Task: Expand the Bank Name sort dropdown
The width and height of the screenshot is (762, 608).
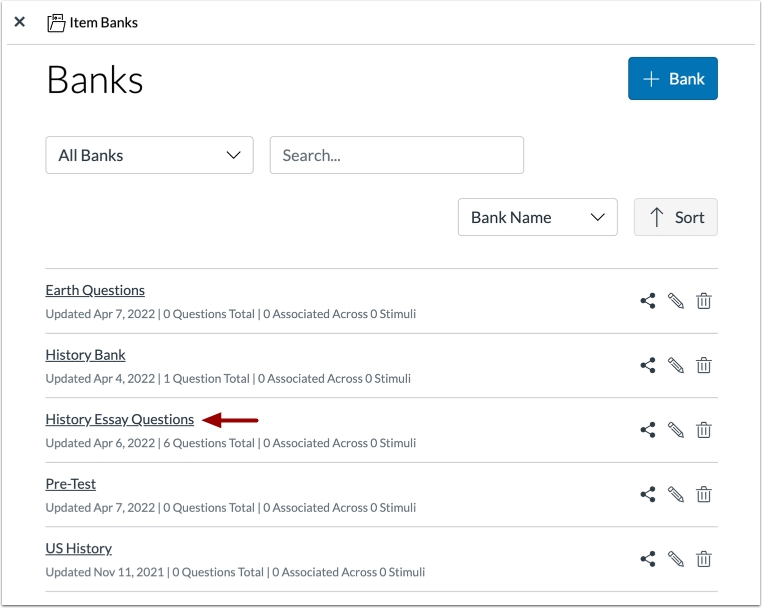Action: click(537, 217)
